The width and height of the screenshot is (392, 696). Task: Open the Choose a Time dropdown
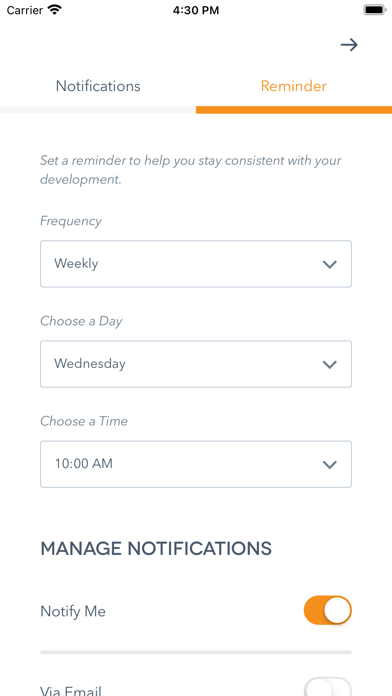(196, 464)
